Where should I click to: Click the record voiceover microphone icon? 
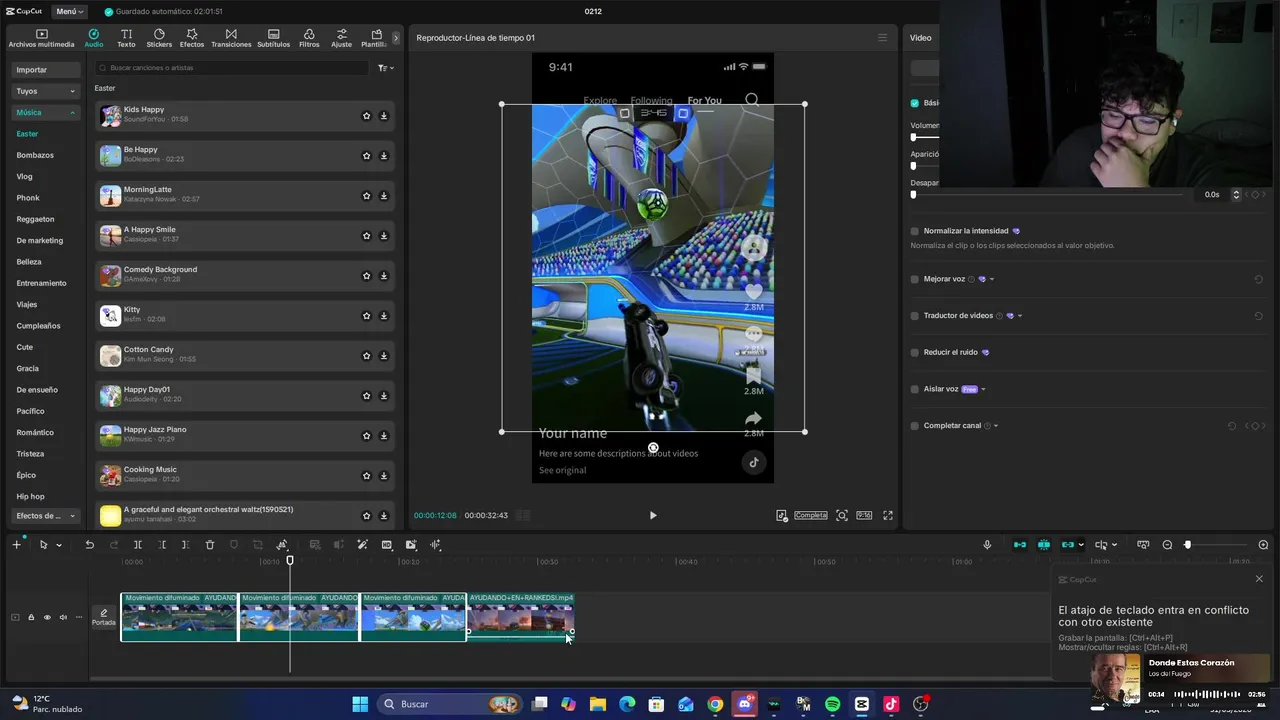pos(988,545)
